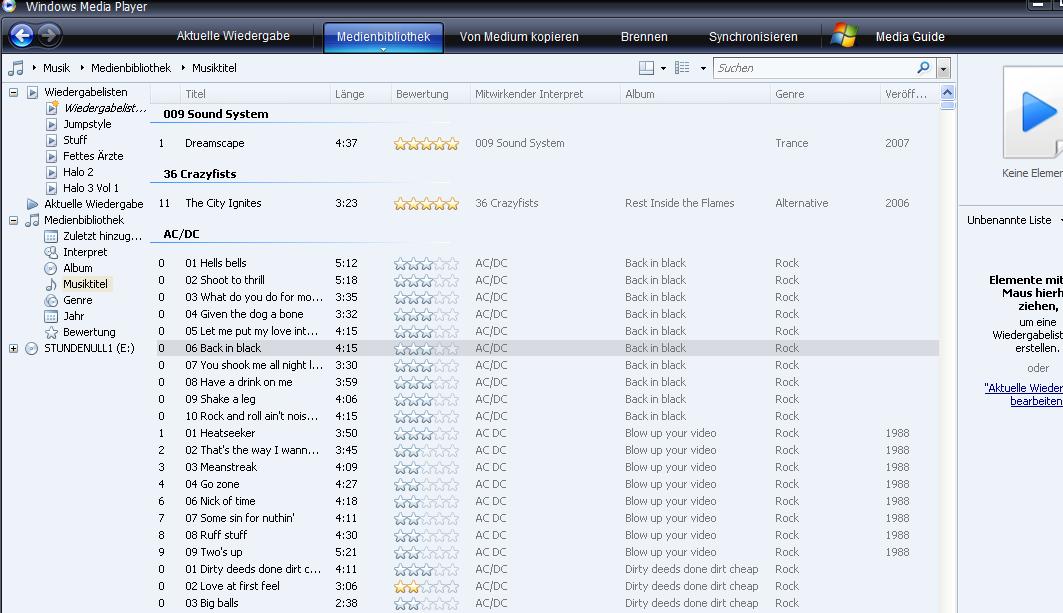Switch to the Aktuelle Wiedergabe tab
The width and height of the screenshot is (1063, 613).
point(233,36)
